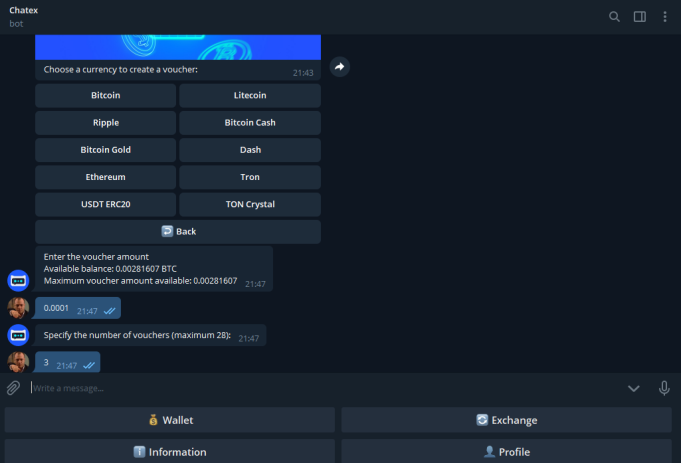Forward the voucher message with the arrow icon
Viewport: 681px width, 463px height.
pyautogui.click(x=340, y=67)
